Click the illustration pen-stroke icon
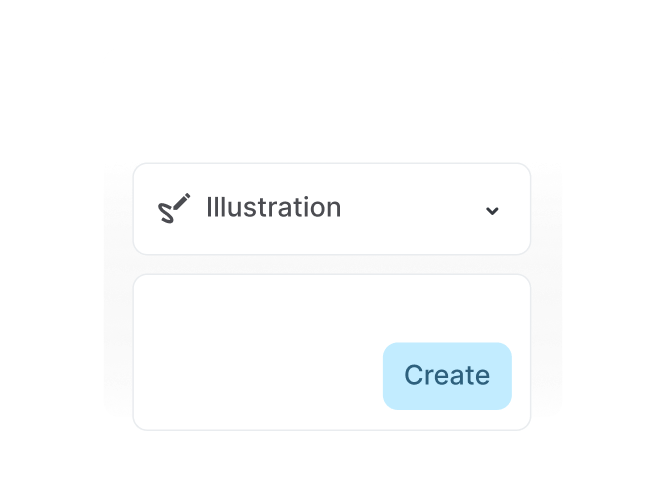666x480 pixels. [x=174, y=208]
